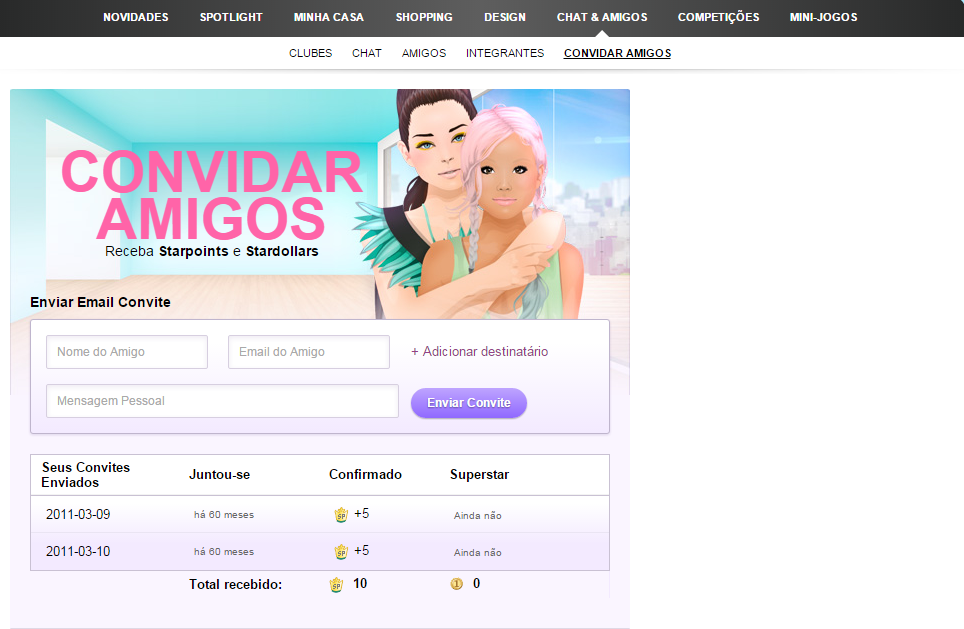Image resolution: width=964 pixels, height=629 pixels.
Task: Click starpoint icon in 2011-03-10 row
Action: (341, 552)
